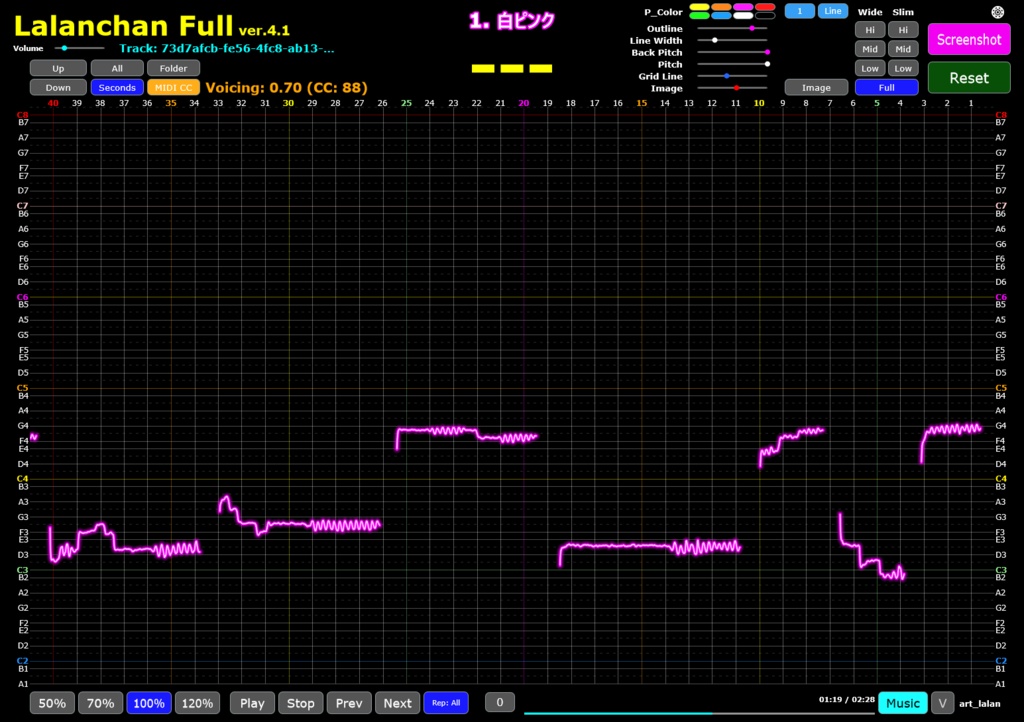Adjust the Pitch slider
The width and height of the screenshot is (1024, 722).
pos(733,64)
